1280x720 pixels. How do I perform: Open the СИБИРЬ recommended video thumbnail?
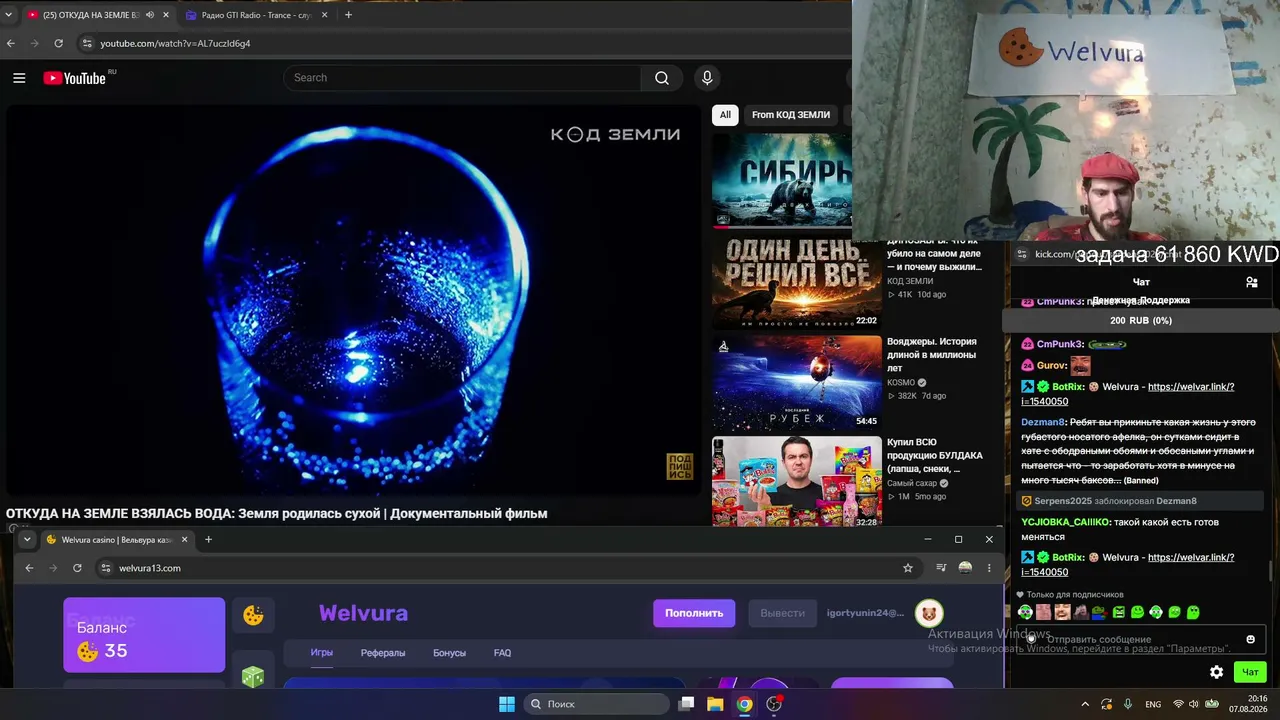click(x=782, y=181)
